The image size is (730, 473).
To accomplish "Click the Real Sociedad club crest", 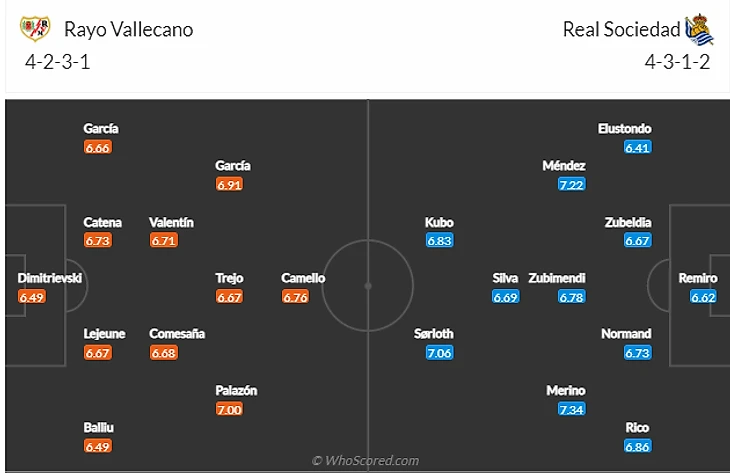I will coord(699,29).
